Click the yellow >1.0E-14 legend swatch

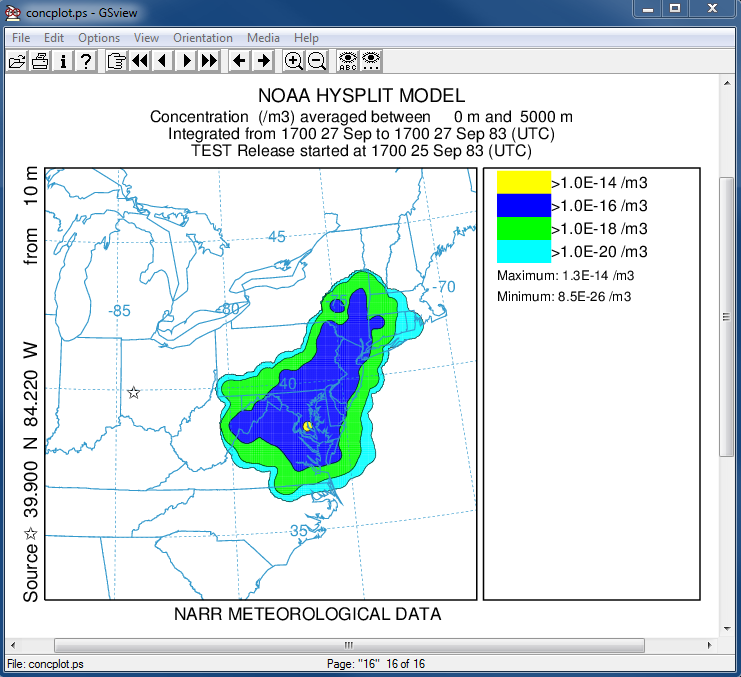524,181
